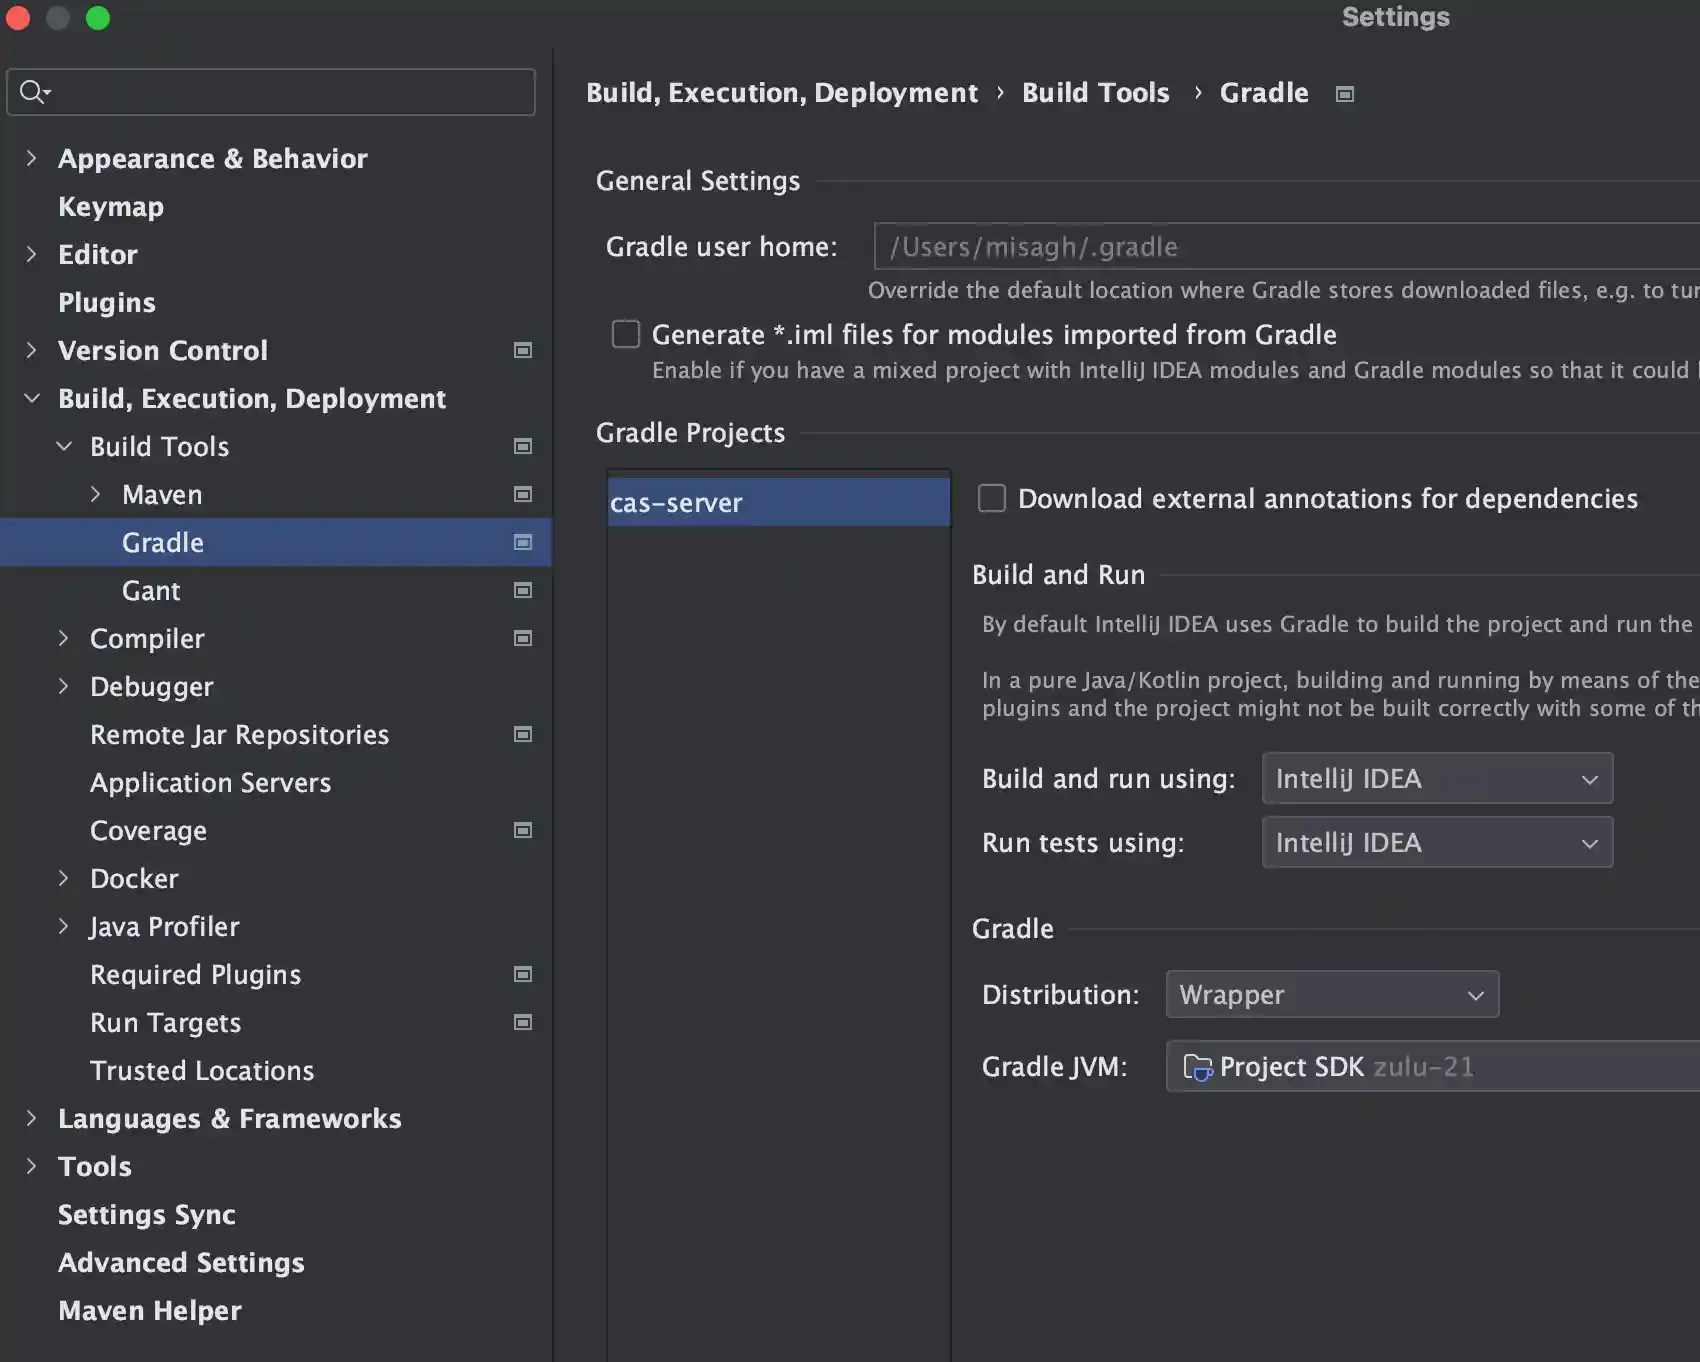Open Application Servers settings
This screenshot has height=1362, width=1700.
coord(210,782)
